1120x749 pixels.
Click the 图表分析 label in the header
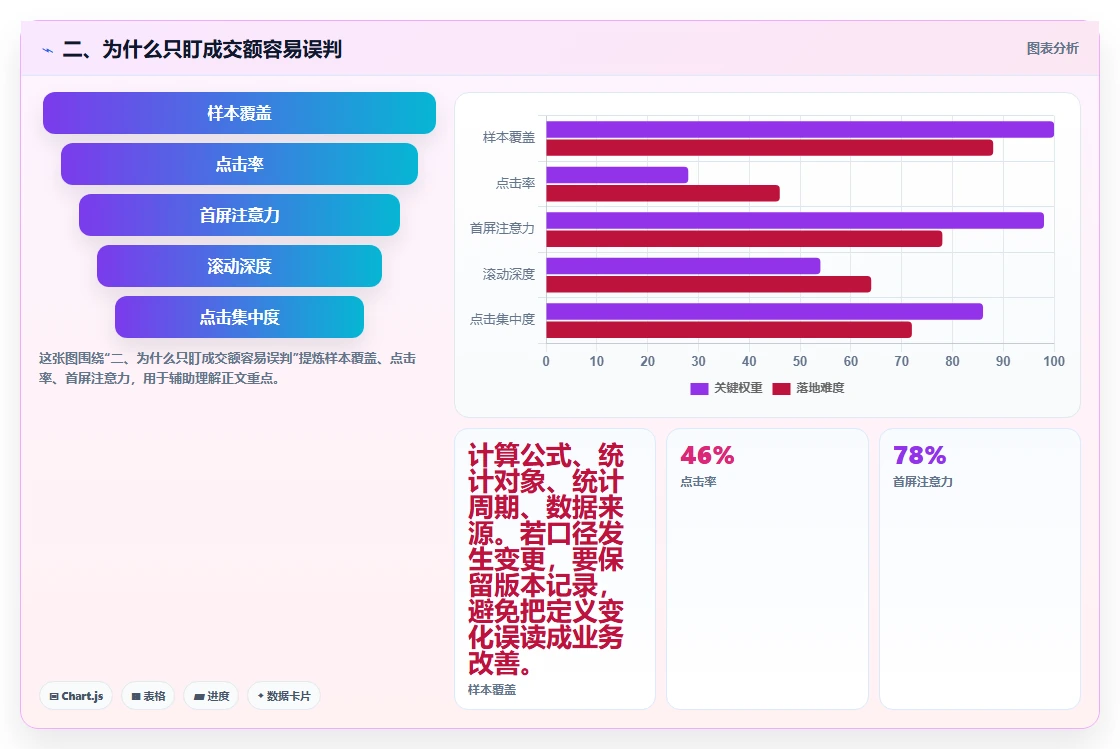click(1052, 49)
